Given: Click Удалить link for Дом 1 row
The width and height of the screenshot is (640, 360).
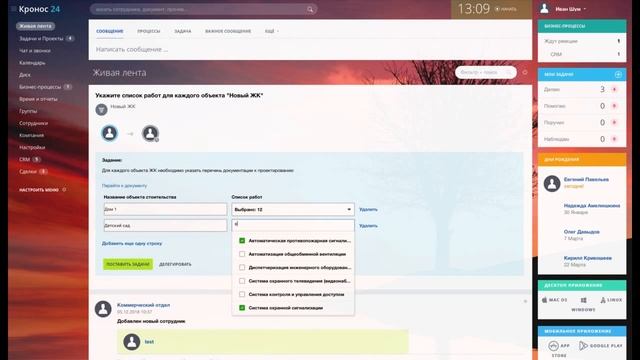Looking at the screenshot, I should tap(368, 209).
